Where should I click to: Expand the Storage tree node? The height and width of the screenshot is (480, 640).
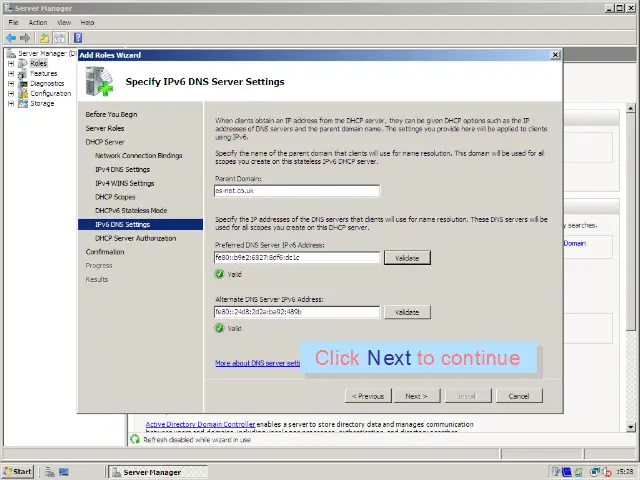(11, 104)
